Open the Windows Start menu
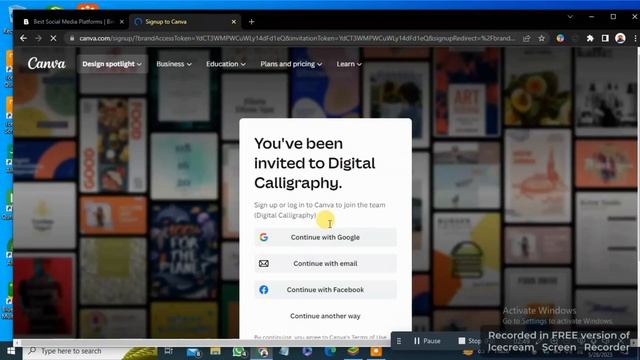 pos(11,351)
